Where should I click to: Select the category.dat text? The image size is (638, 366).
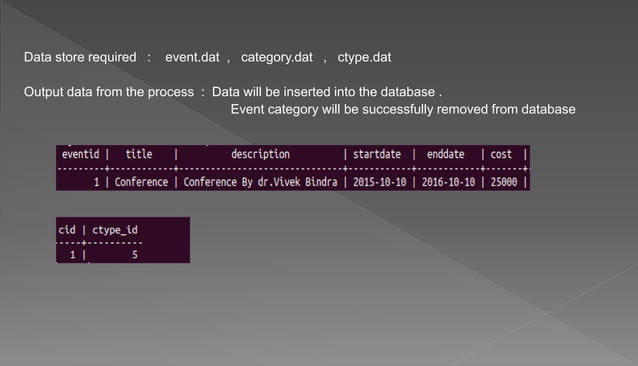277,57
